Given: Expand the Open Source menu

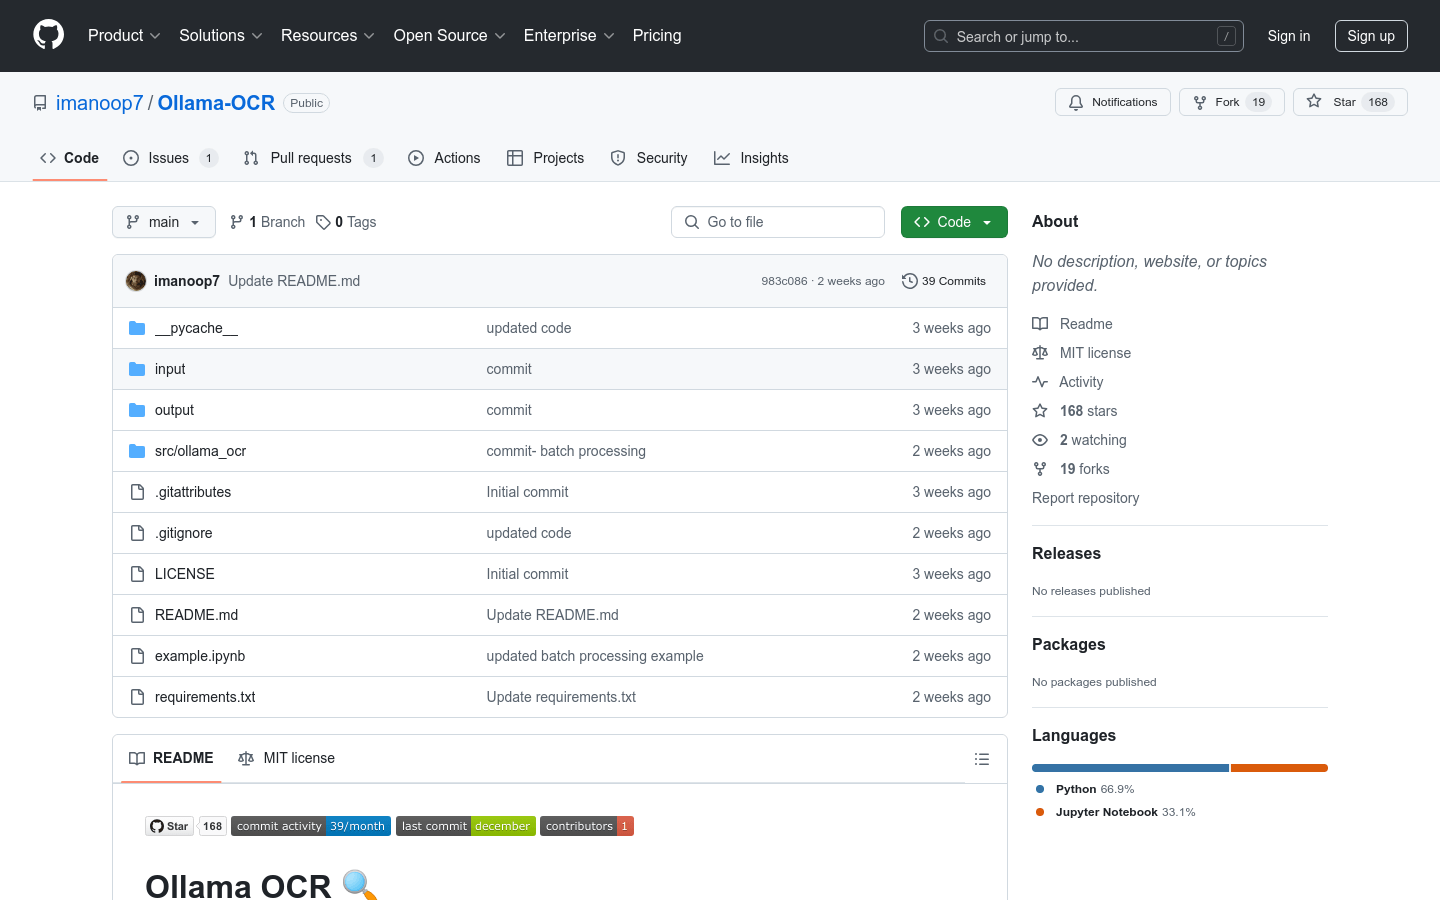Looking at the screenshot, I should (450, 36).
